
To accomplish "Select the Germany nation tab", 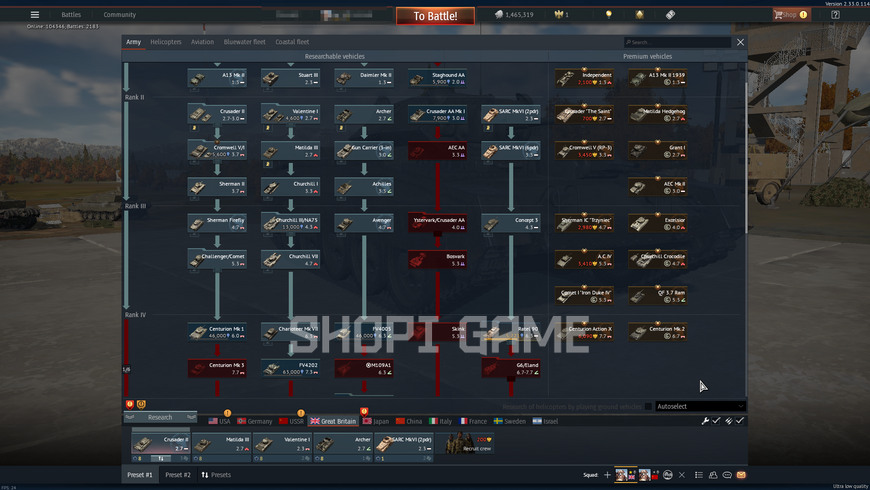I will [x=255, y=422].
